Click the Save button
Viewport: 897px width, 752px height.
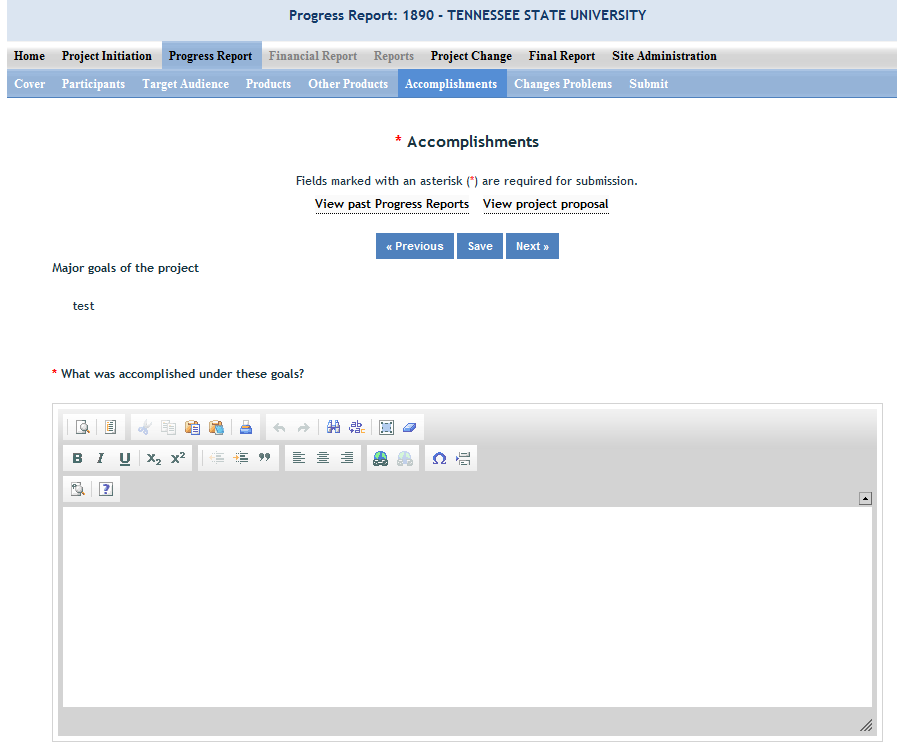click(480, 246)
